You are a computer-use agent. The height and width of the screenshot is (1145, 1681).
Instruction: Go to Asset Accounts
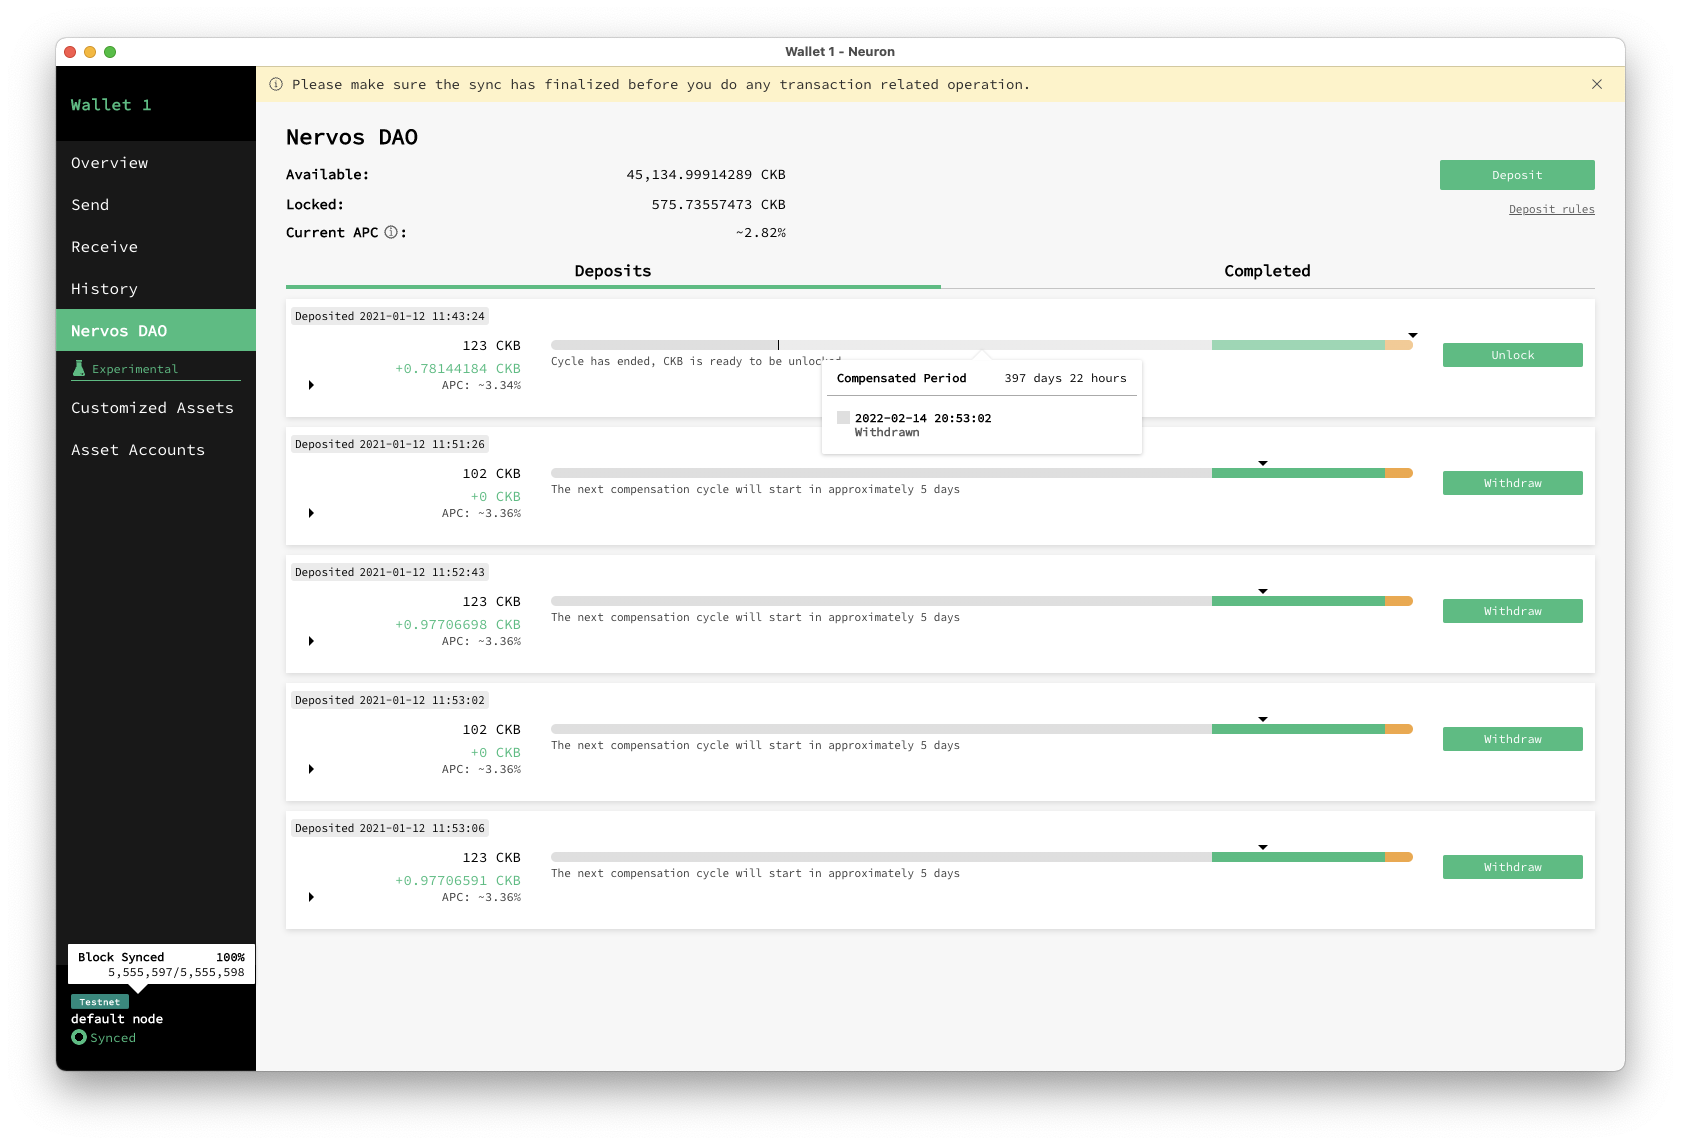point(138,449)
